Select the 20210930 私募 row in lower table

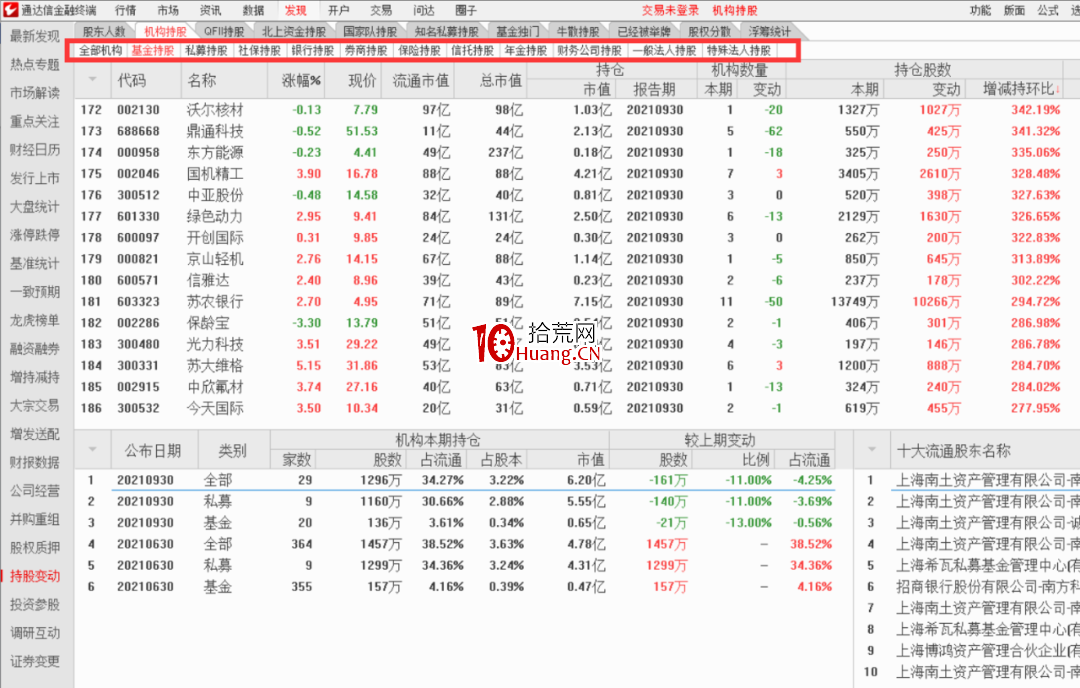[x=455, y=501]
